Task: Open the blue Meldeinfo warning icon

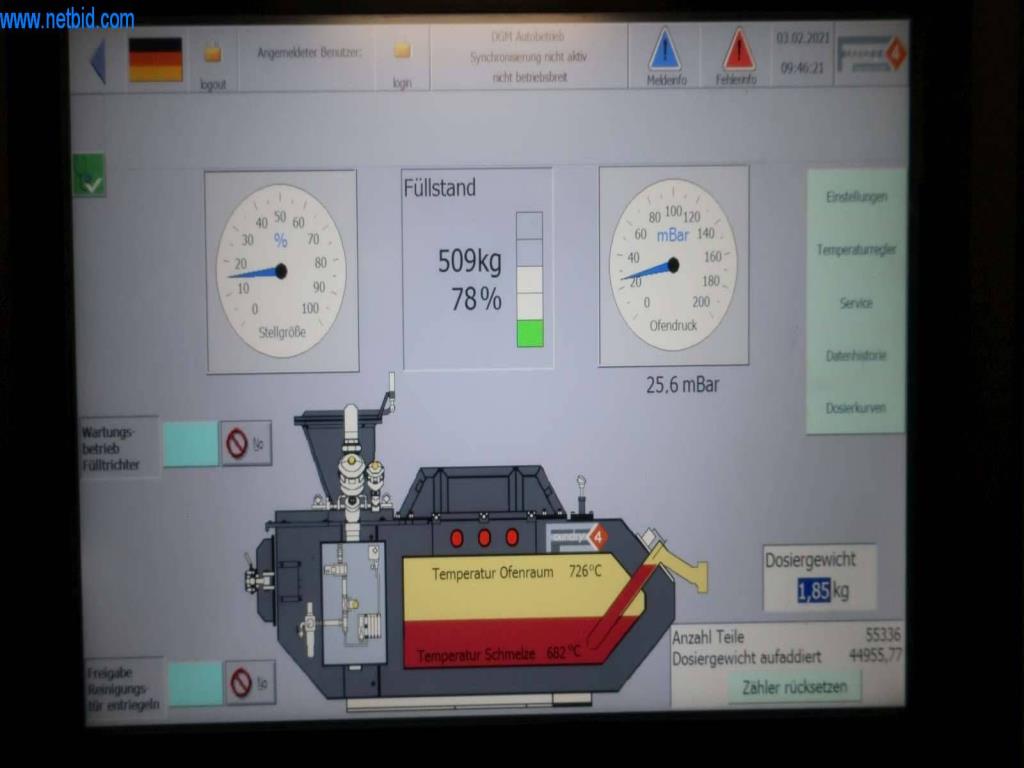Action: (x=665, y=50)
